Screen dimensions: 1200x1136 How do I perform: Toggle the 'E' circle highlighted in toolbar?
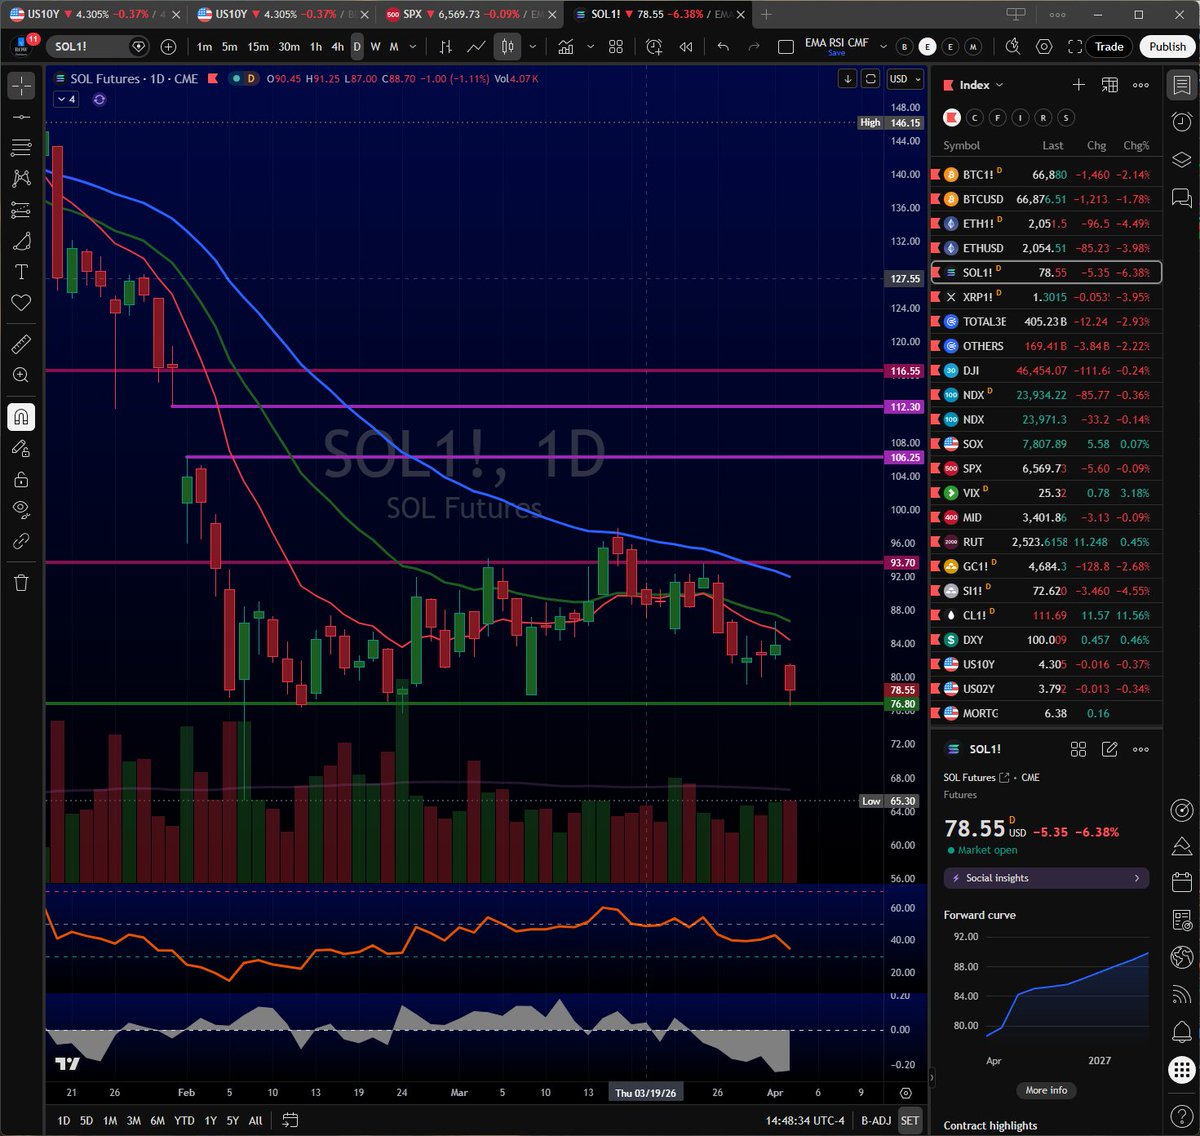(928, 47)
